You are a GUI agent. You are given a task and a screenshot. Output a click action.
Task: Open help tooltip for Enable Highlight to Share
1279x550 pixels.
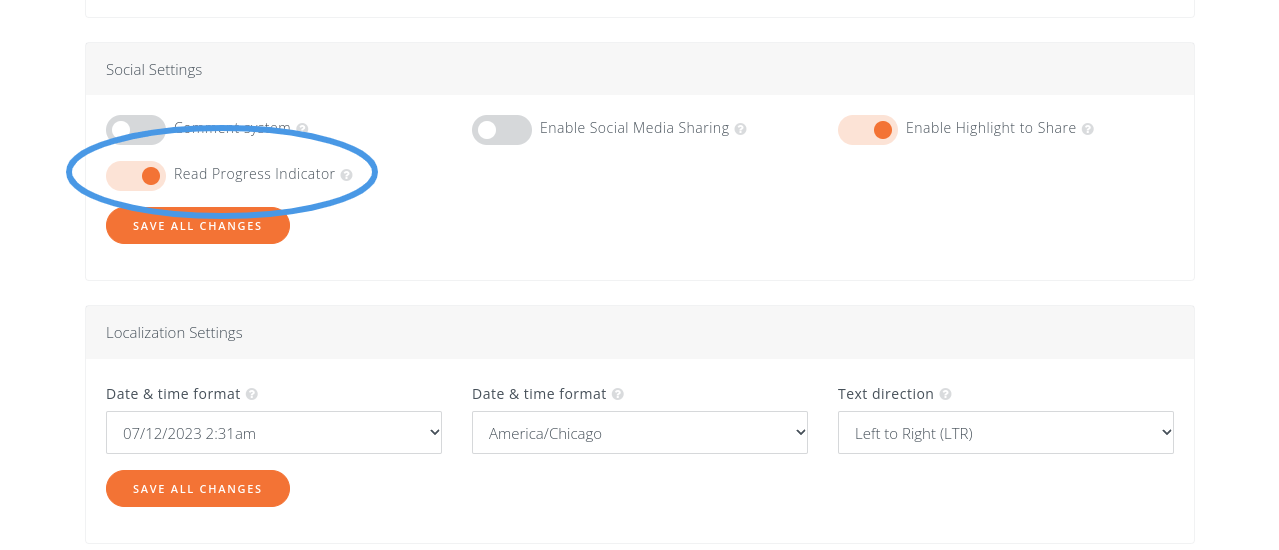[x=1087, y=129]
